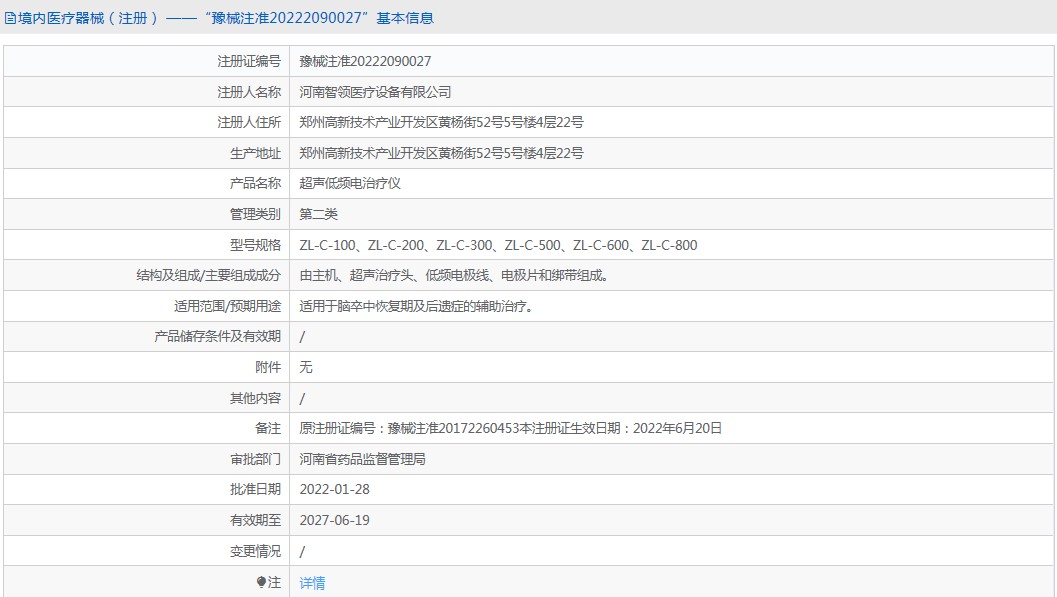Screen dimensions: 1057x597
Task: Select the category value 第二类
Action: tap(319, 214)
